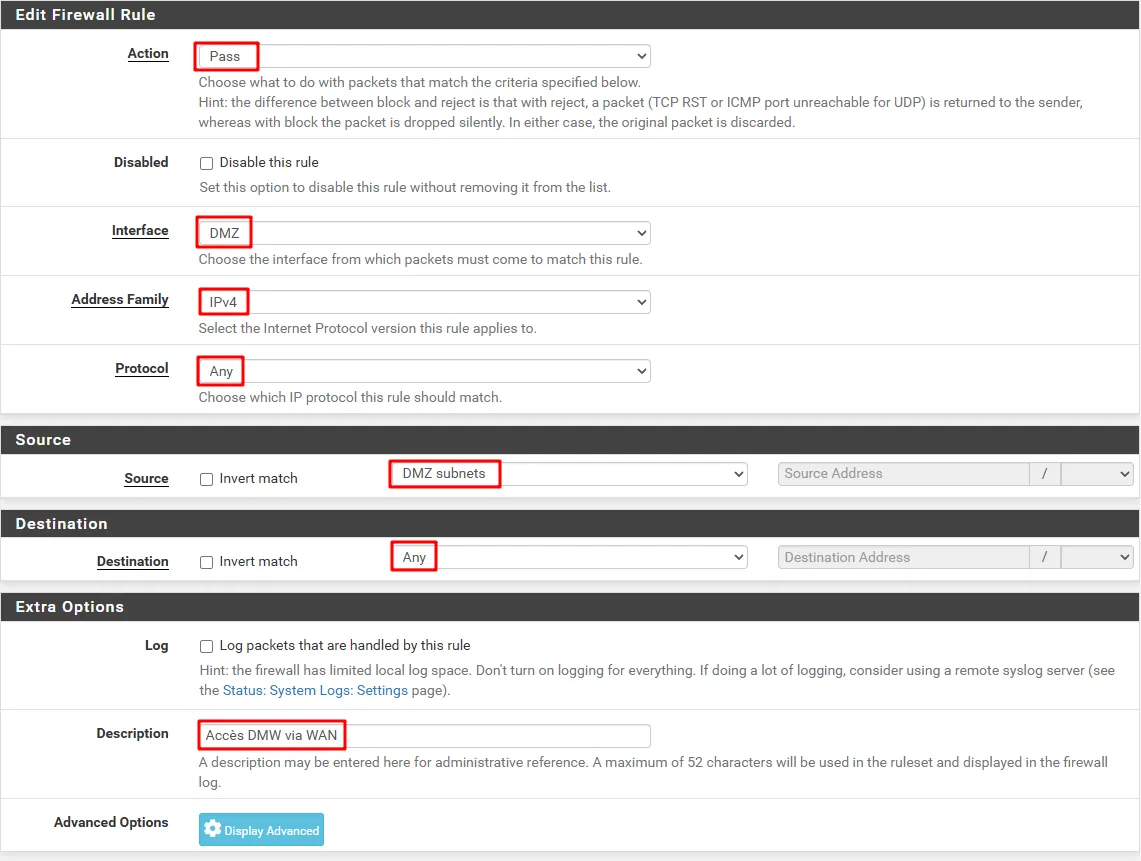Screen dimensions: 1141x861
Task: Enable Log packets handled by this rule
Action: pos(207,646)
